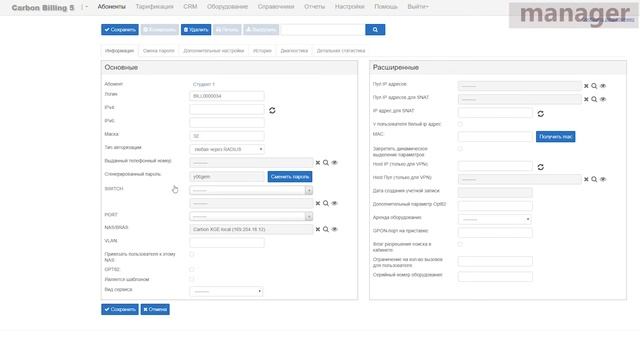This screenshot has width=640, height=360.
Task: Click the refresh icon next to IPv4 field
Action: coord(272,110)
